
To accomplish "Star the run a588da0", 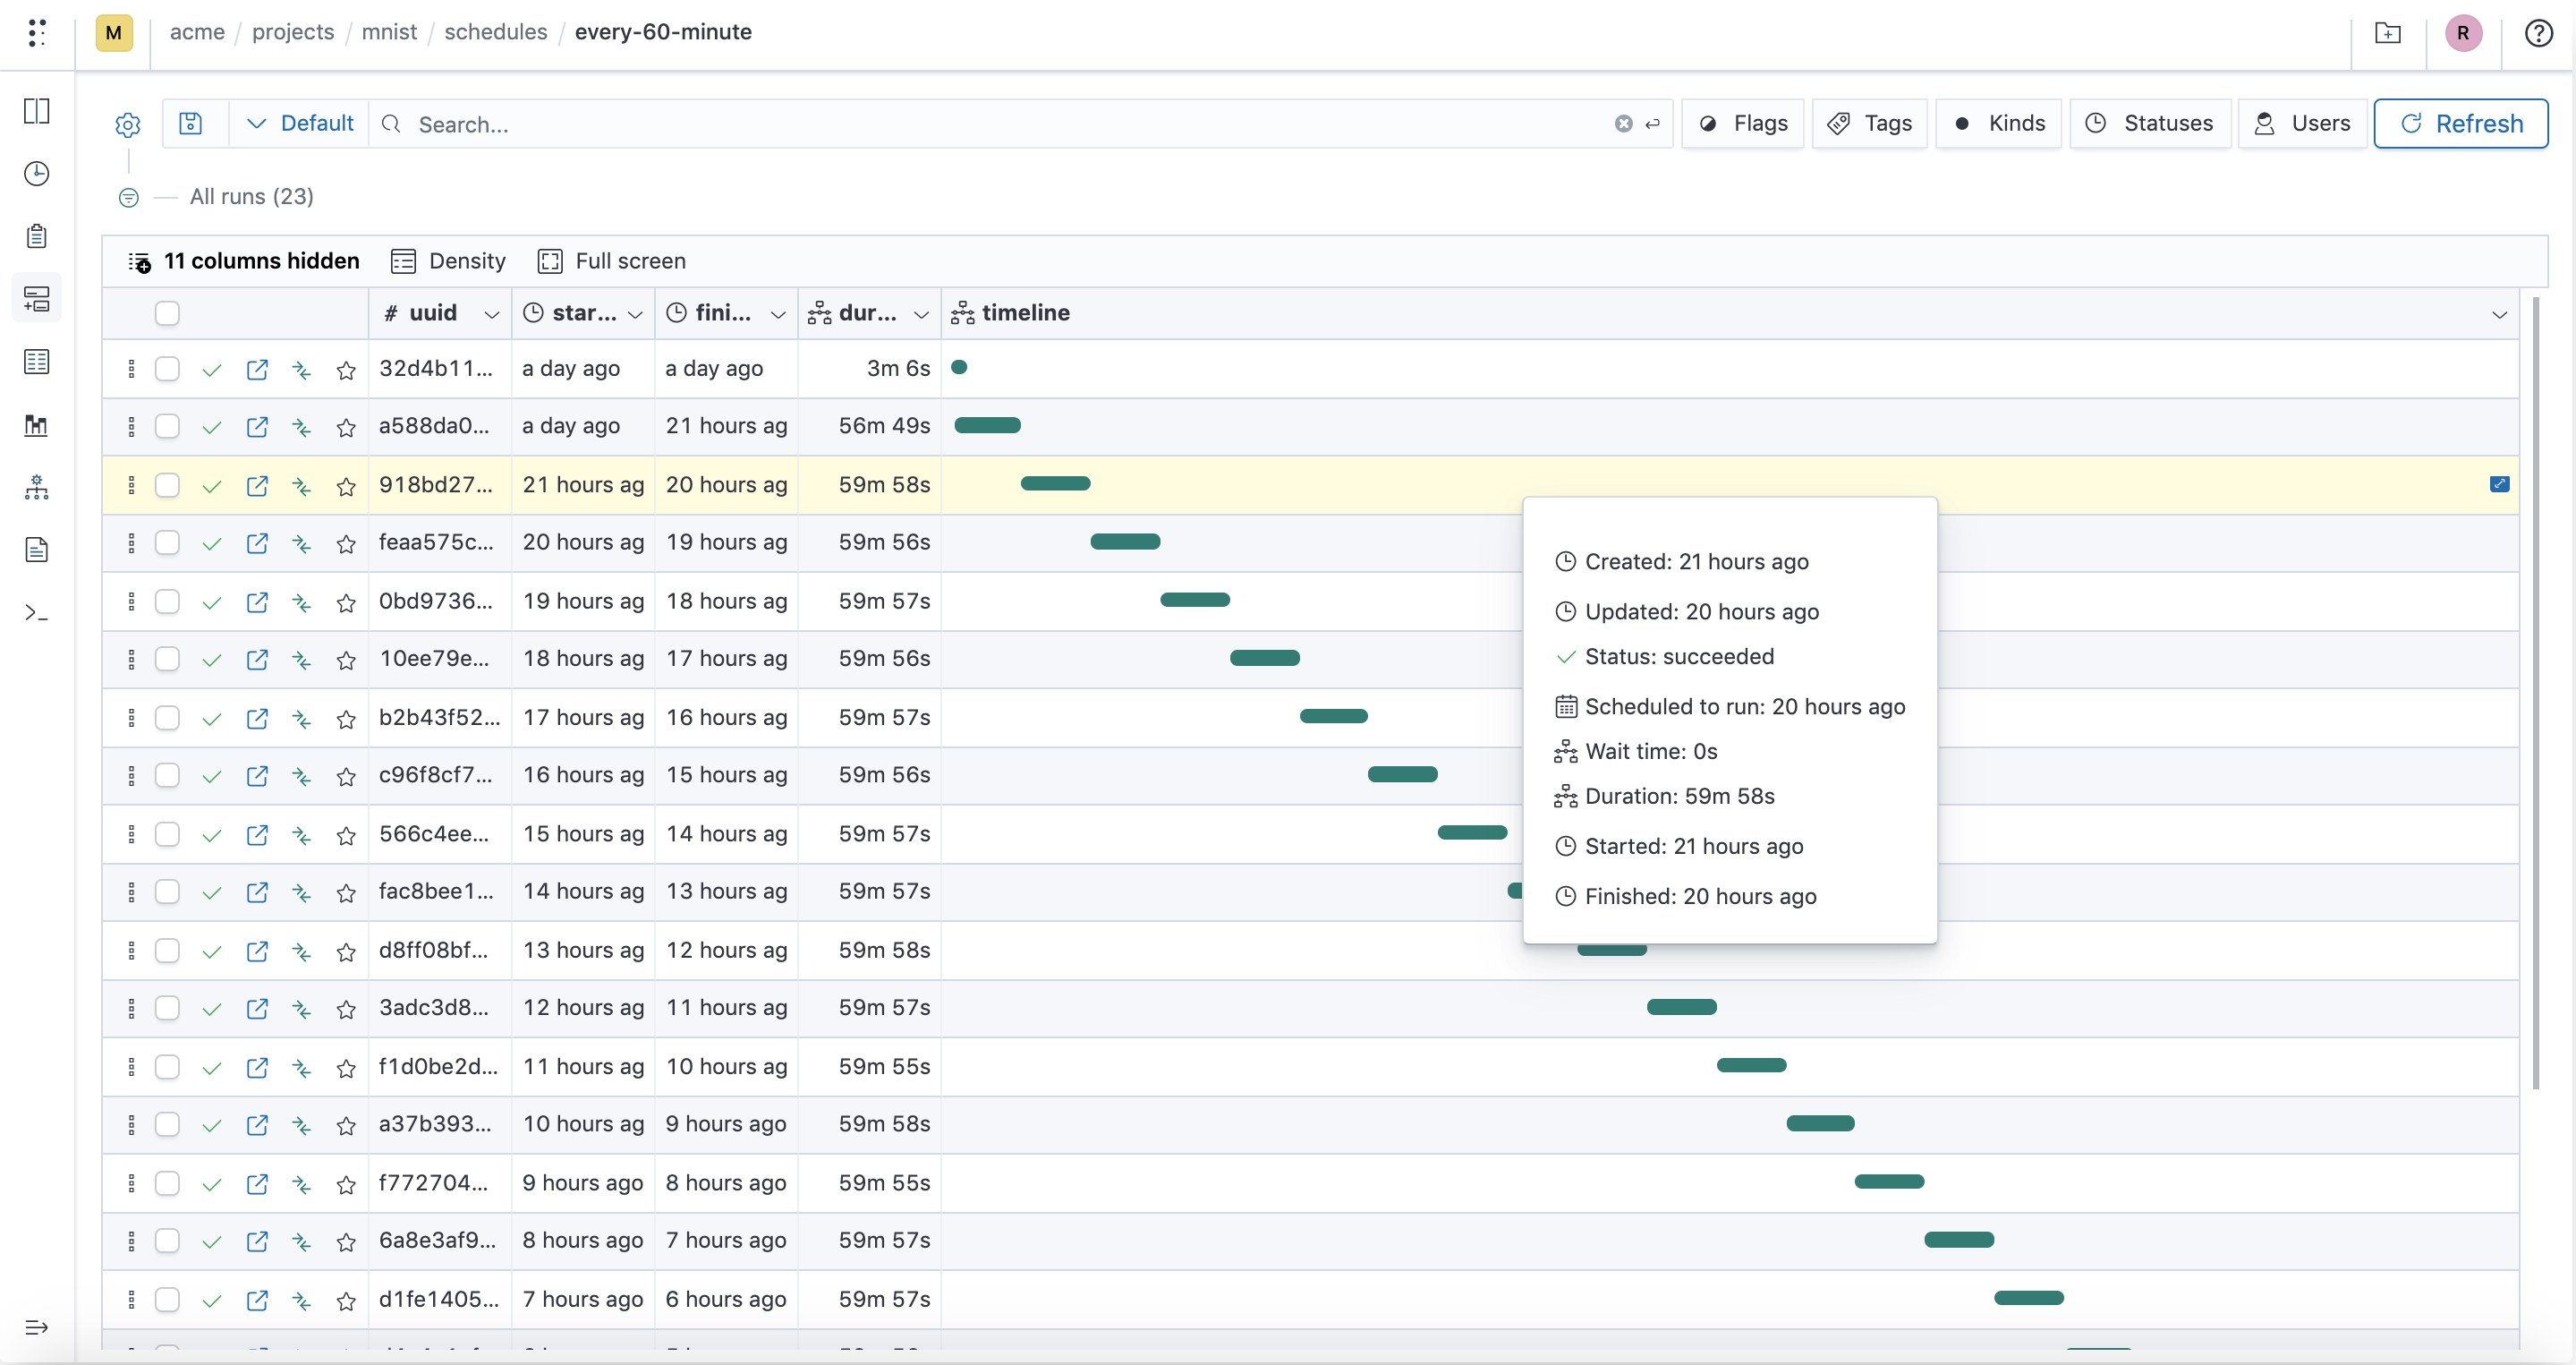I will [346, 428].
